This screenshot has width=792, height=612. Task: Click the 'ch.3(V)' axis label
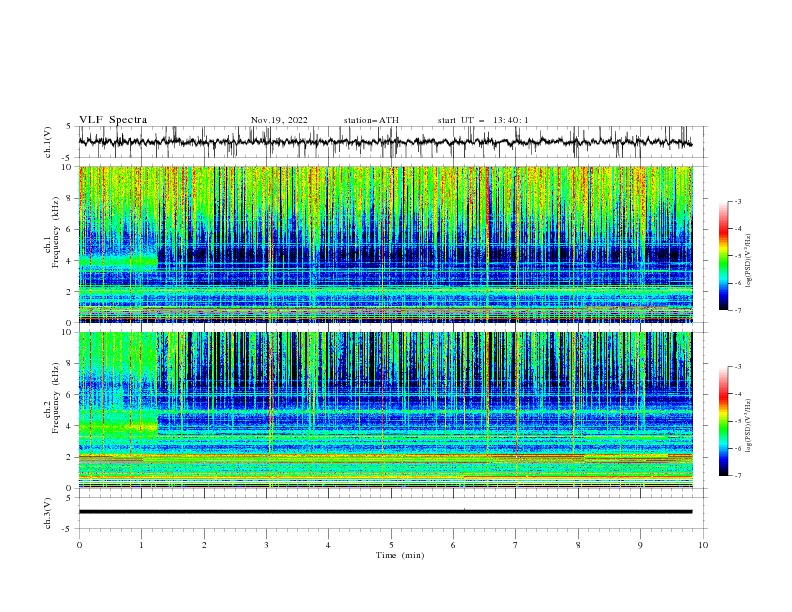click(x=48, y=513)
